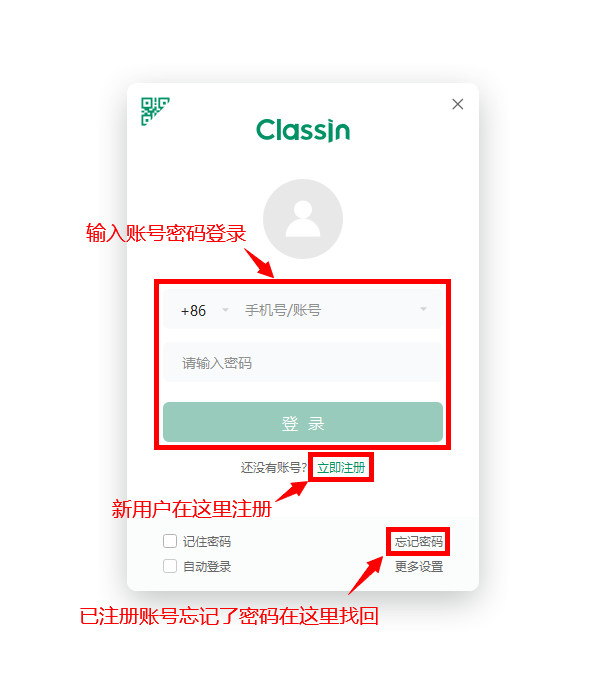
Task: Focus the 请输入密码 password field
Action: 303,362
